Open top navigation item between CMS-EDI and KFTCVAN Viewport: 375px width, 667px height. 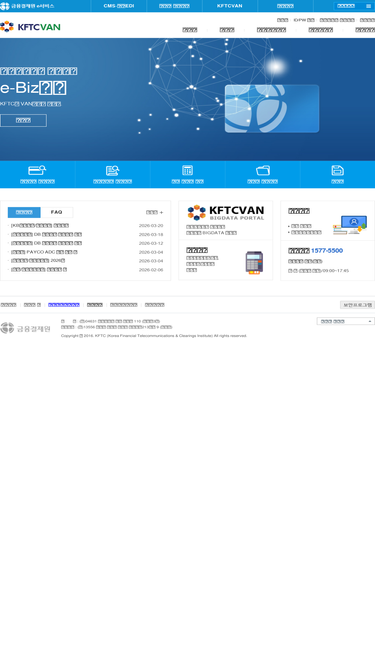(174, 6)
